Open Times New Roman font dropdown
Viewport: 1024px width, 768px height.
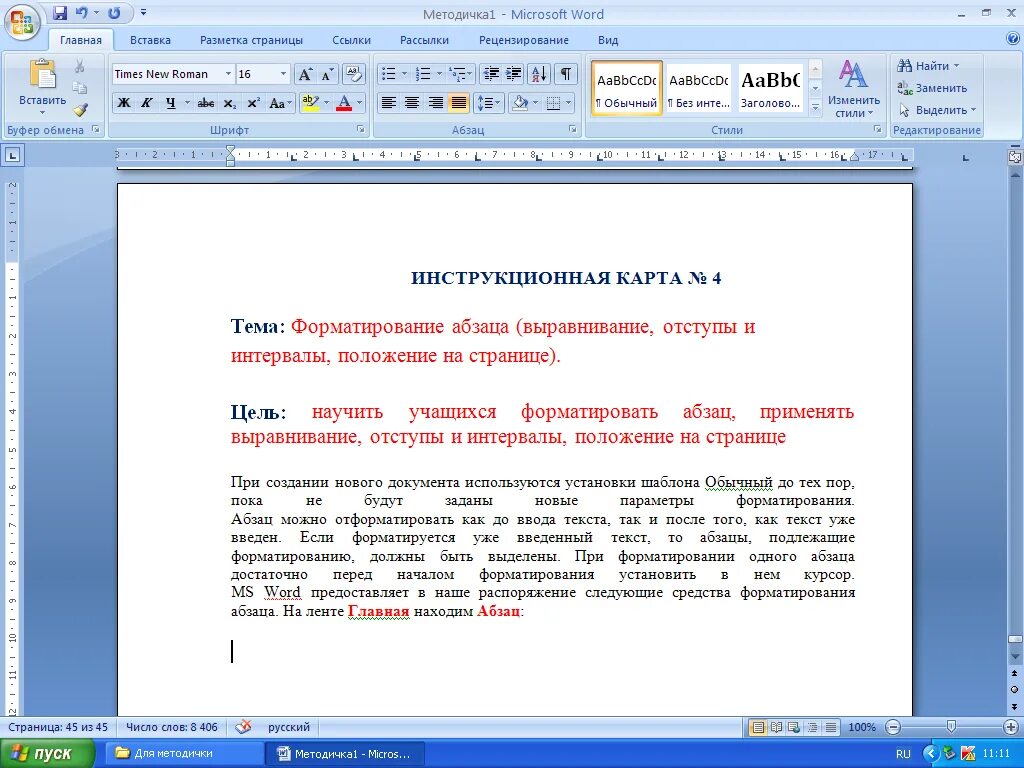(x=228, y=74)
